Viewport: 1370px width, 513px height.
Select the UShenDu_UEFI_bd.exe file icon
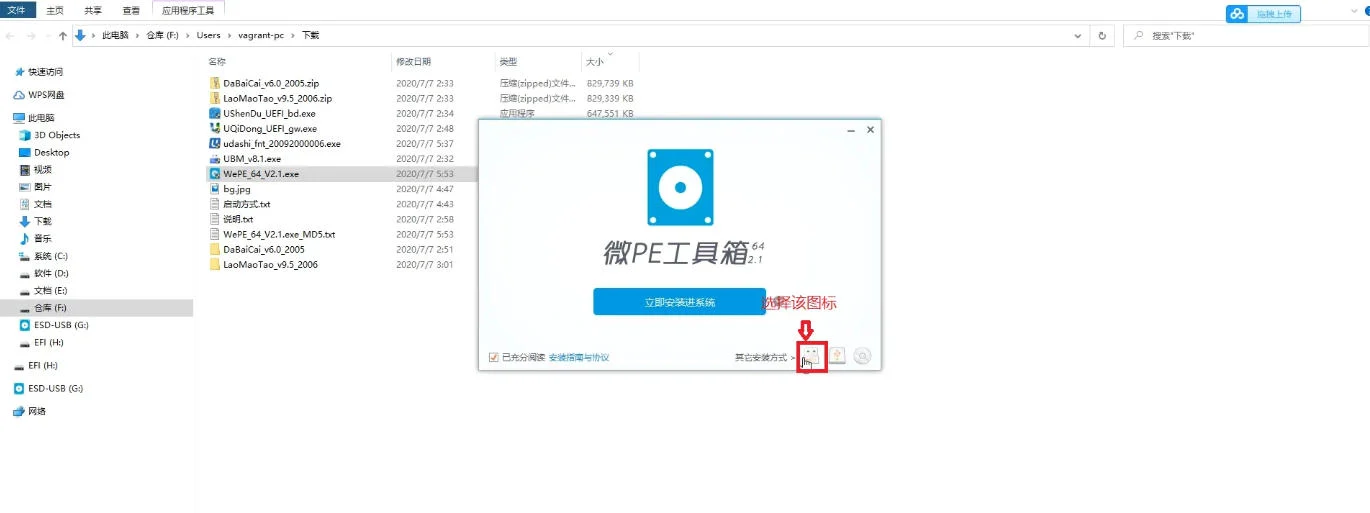(x=215, y=114)
